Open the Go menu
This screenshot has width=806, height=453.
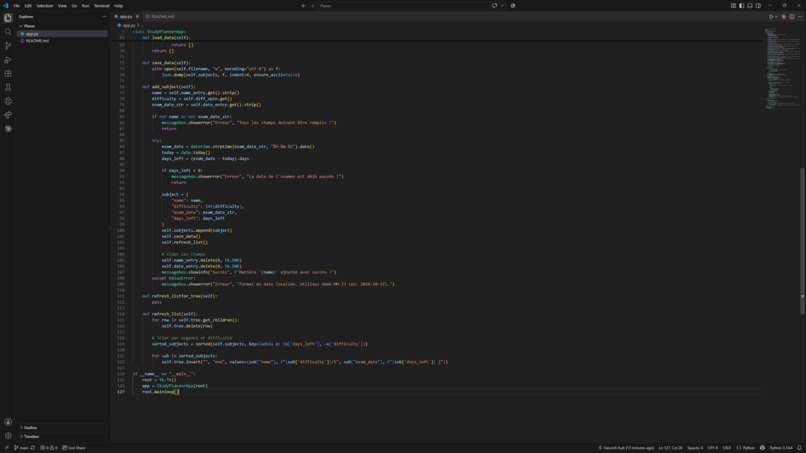[x=74, y=6]
